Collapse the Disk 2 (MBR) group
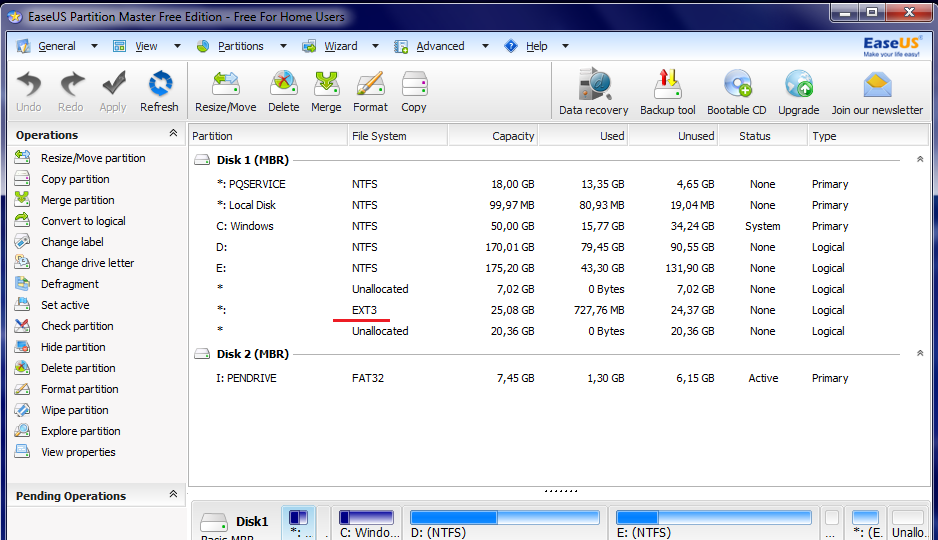 pyautogui.click(x=919, y=353)
